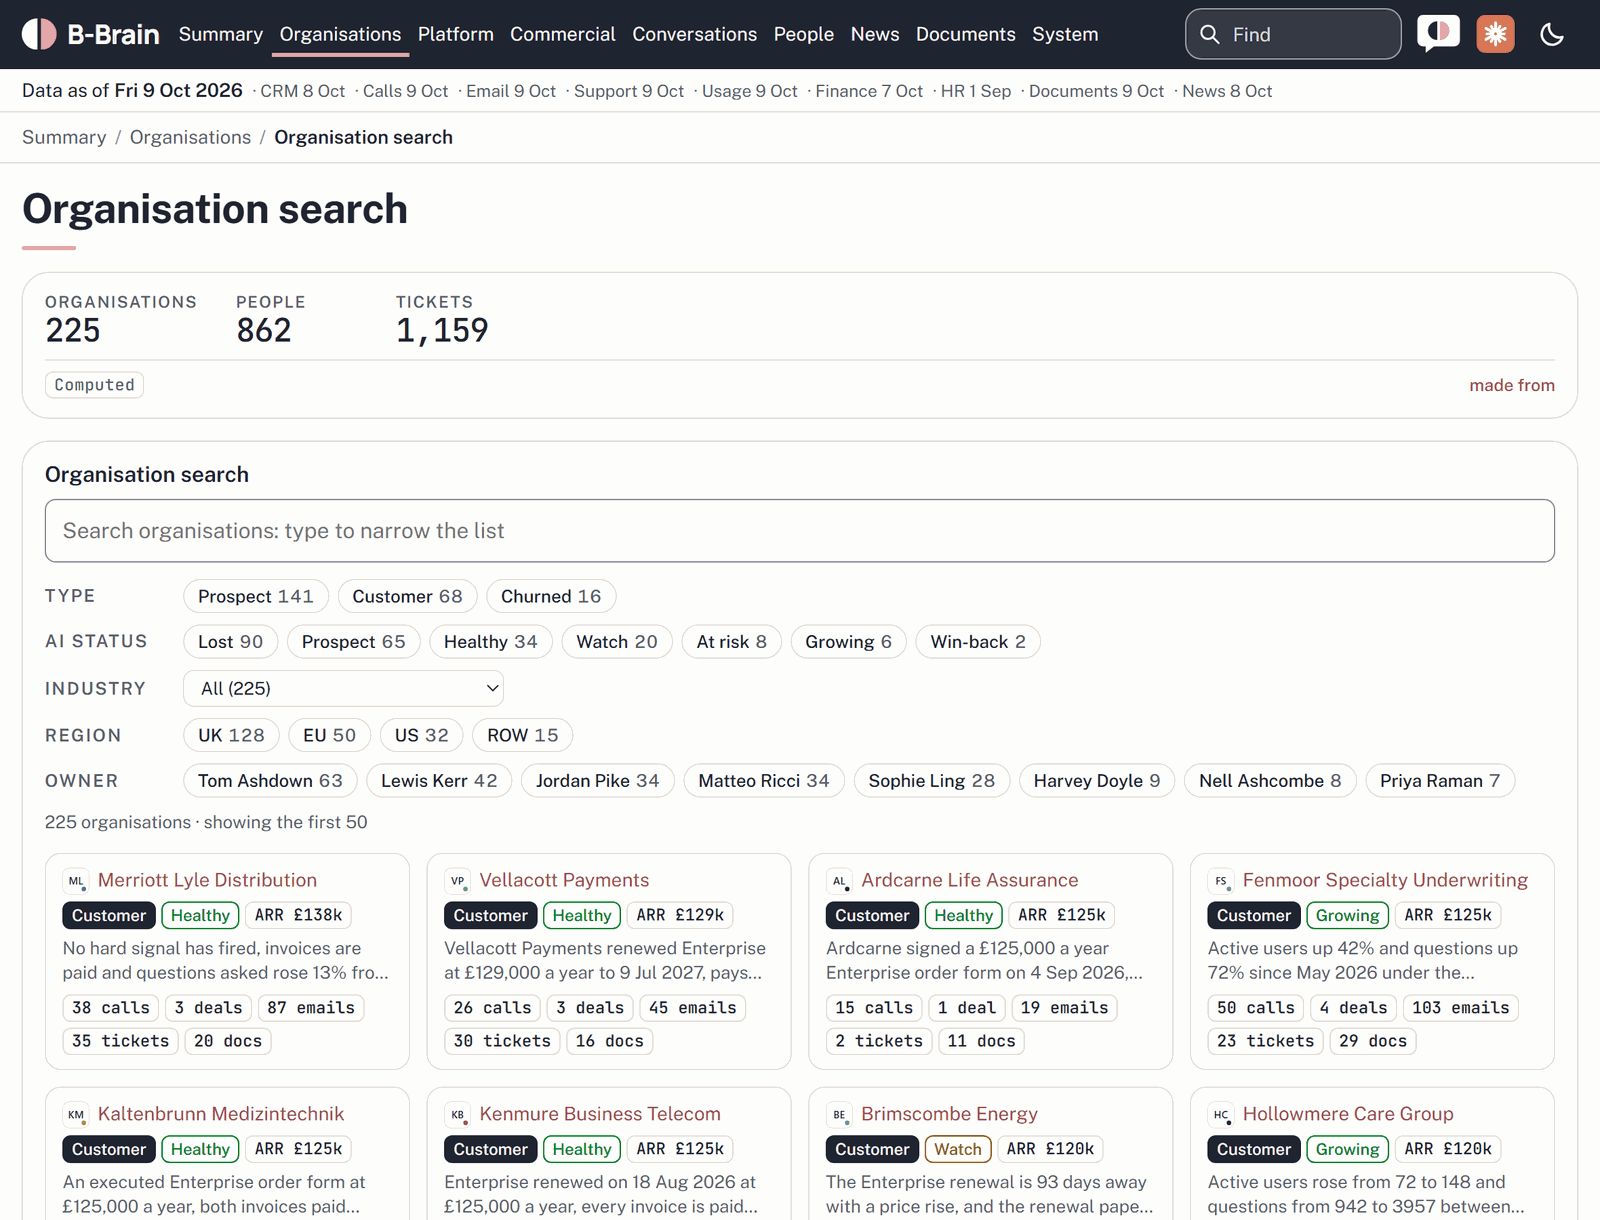Open the People menu

804,34
